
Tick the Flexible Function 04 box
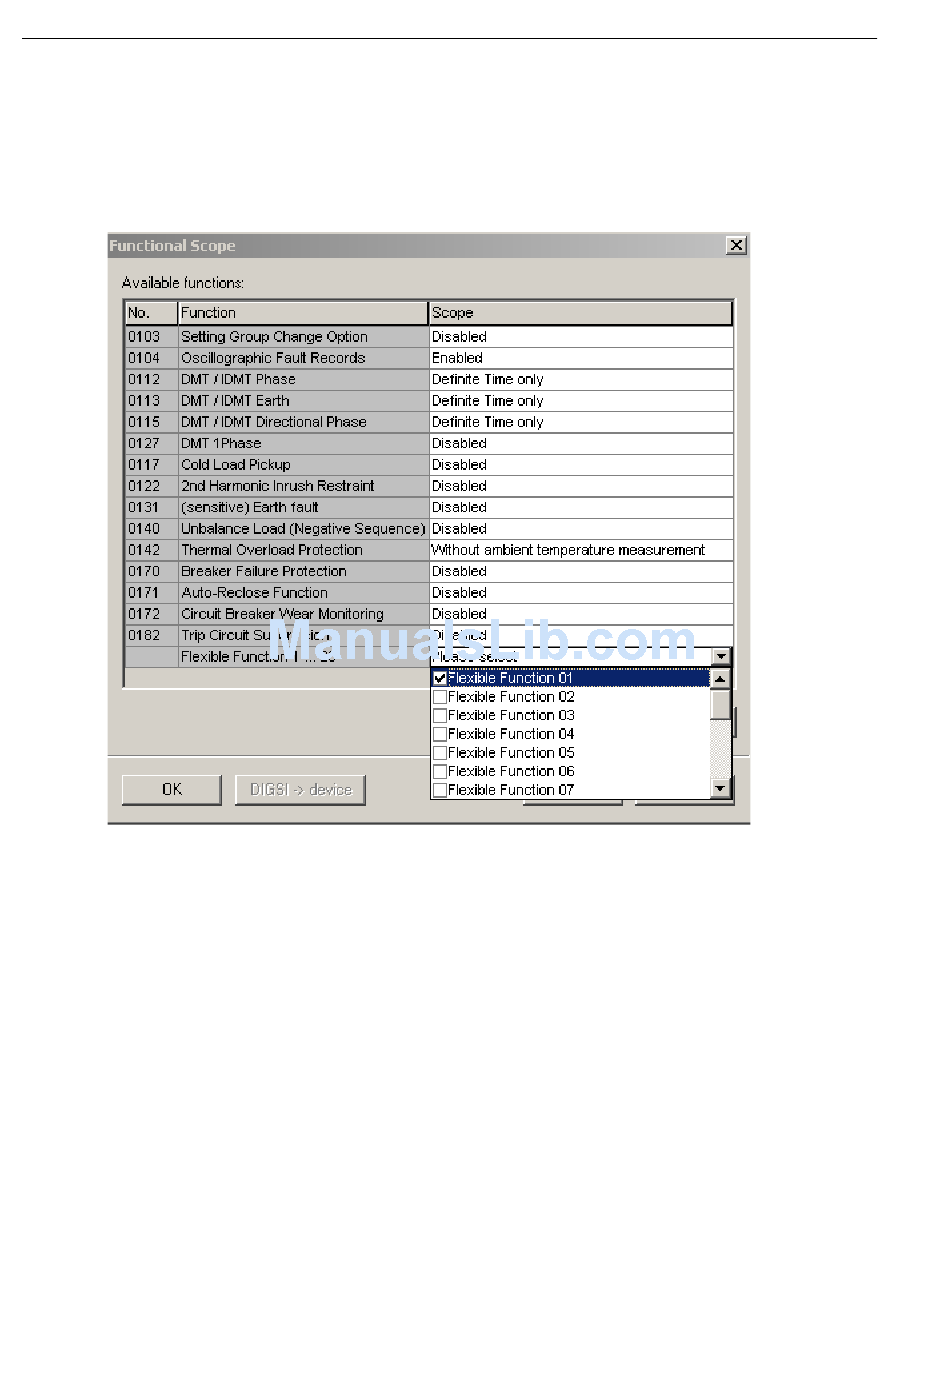click(440, 734)
